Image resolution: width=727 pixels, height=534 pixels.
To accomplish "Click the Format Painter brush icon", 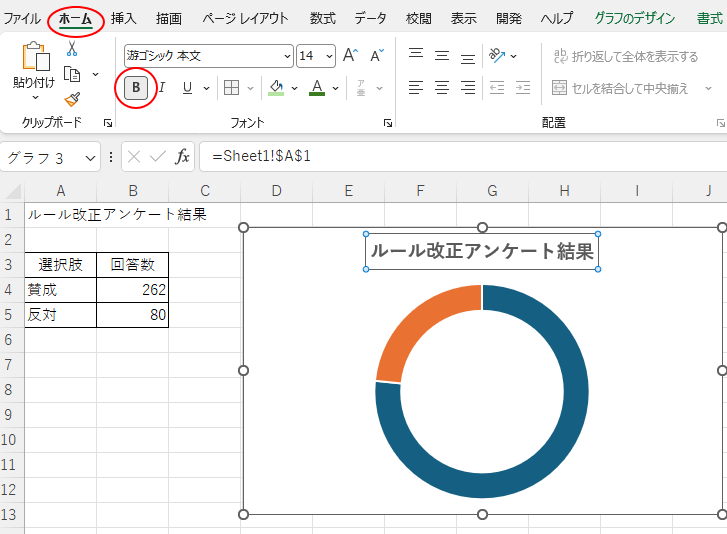I will coord(72,99).
